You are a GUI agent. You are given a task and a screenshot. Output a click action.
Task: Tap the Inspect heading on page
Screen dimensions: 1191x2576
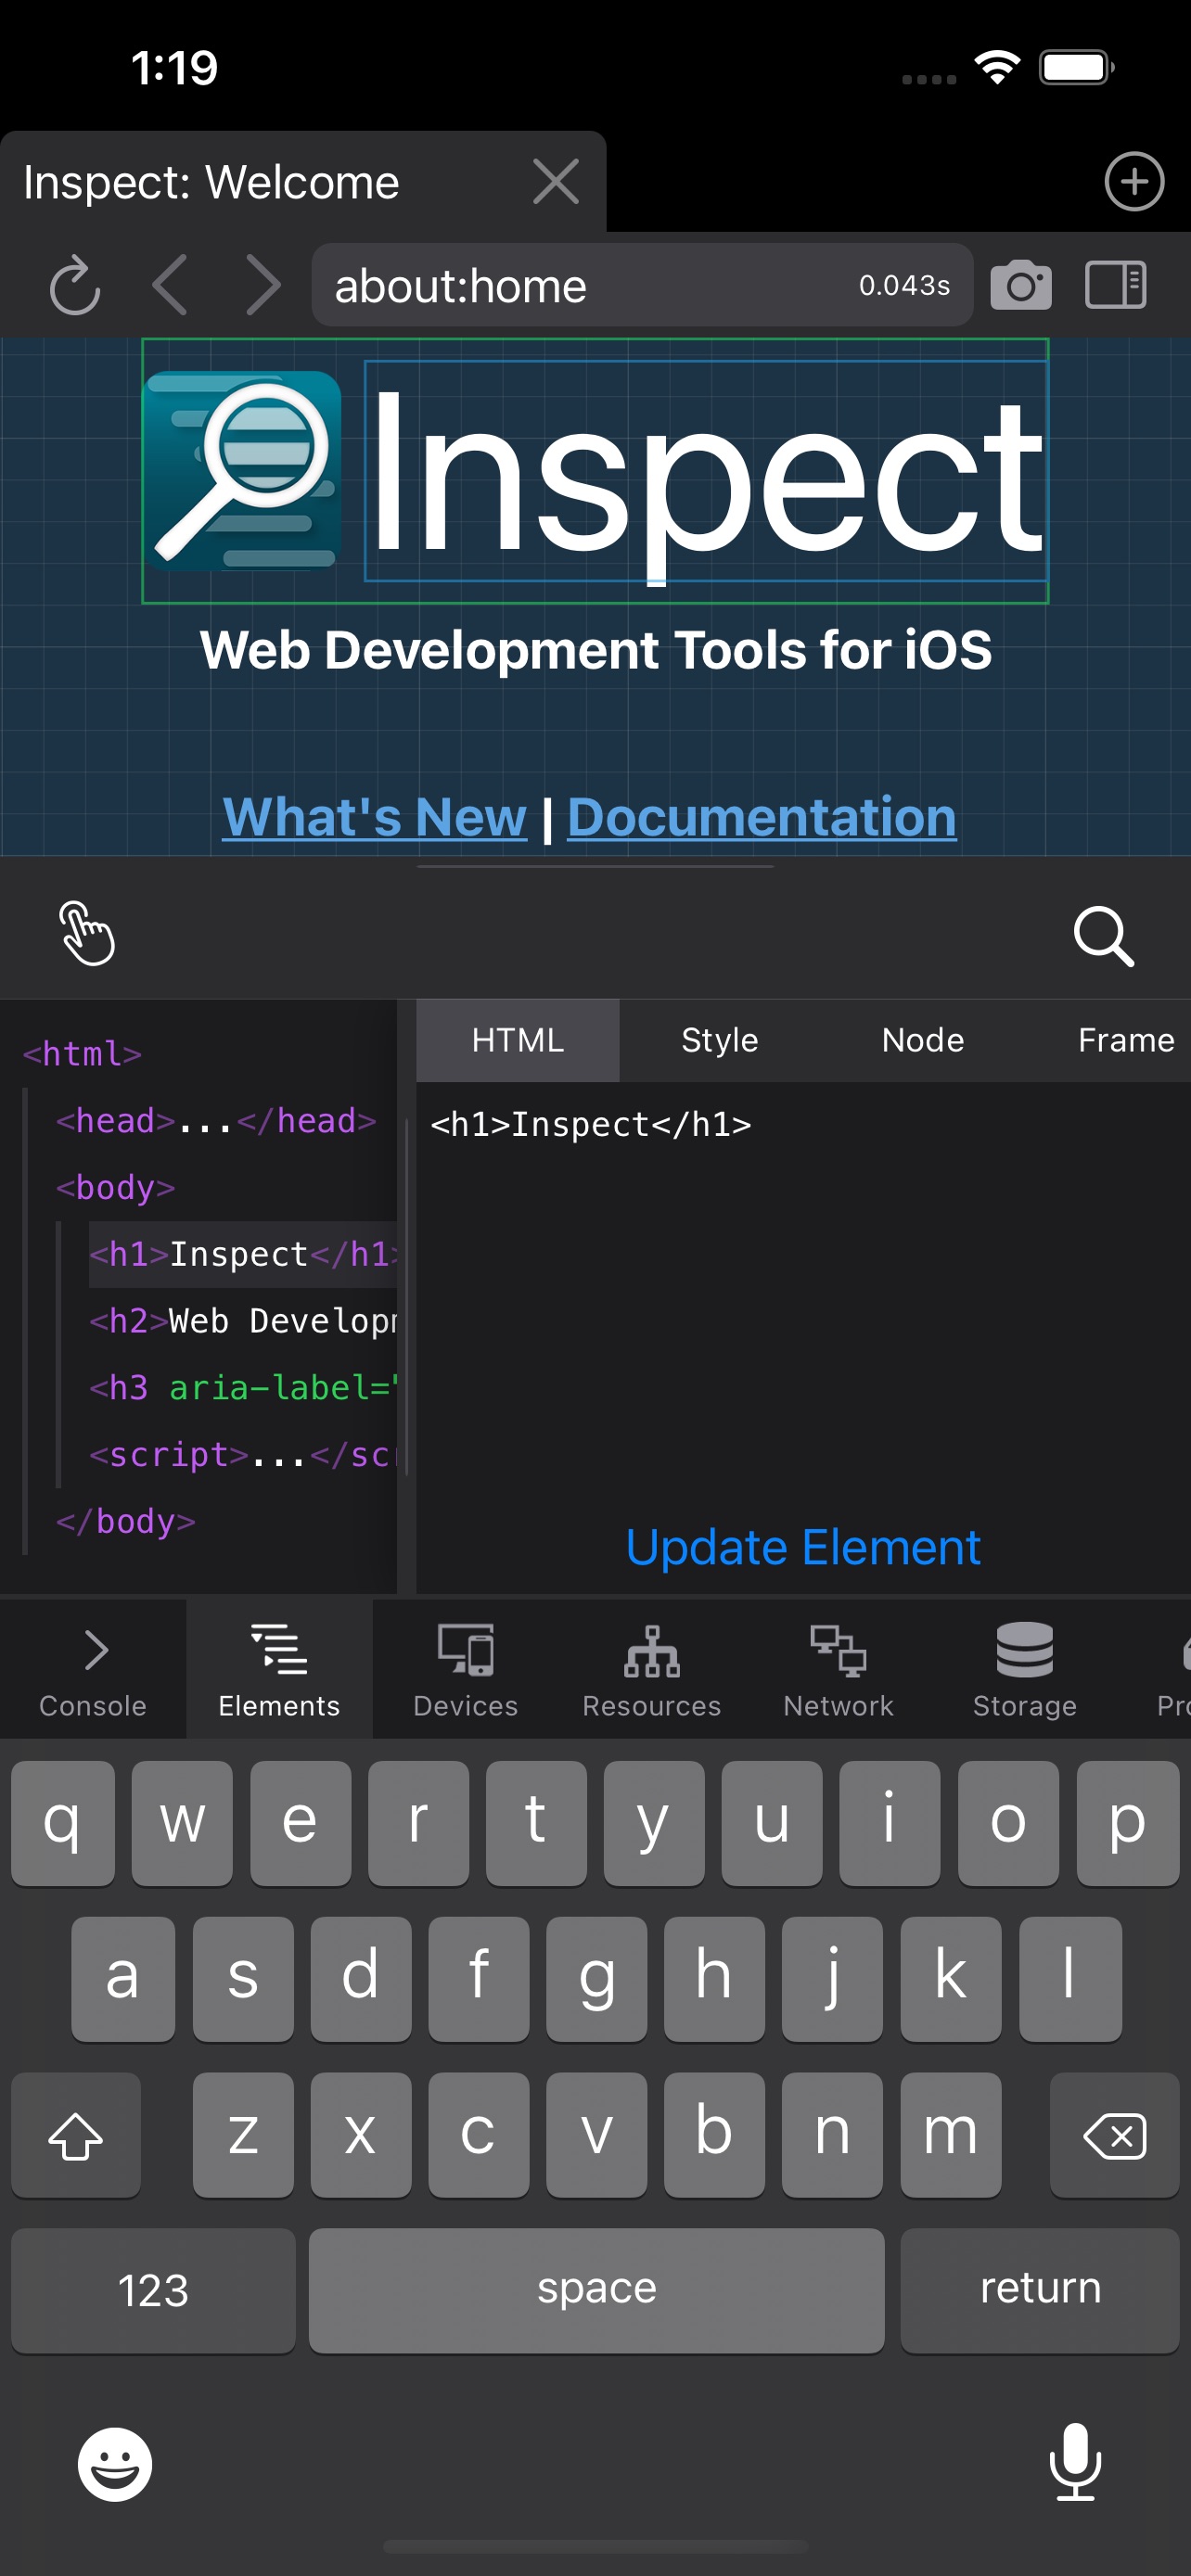click(706, 471)
